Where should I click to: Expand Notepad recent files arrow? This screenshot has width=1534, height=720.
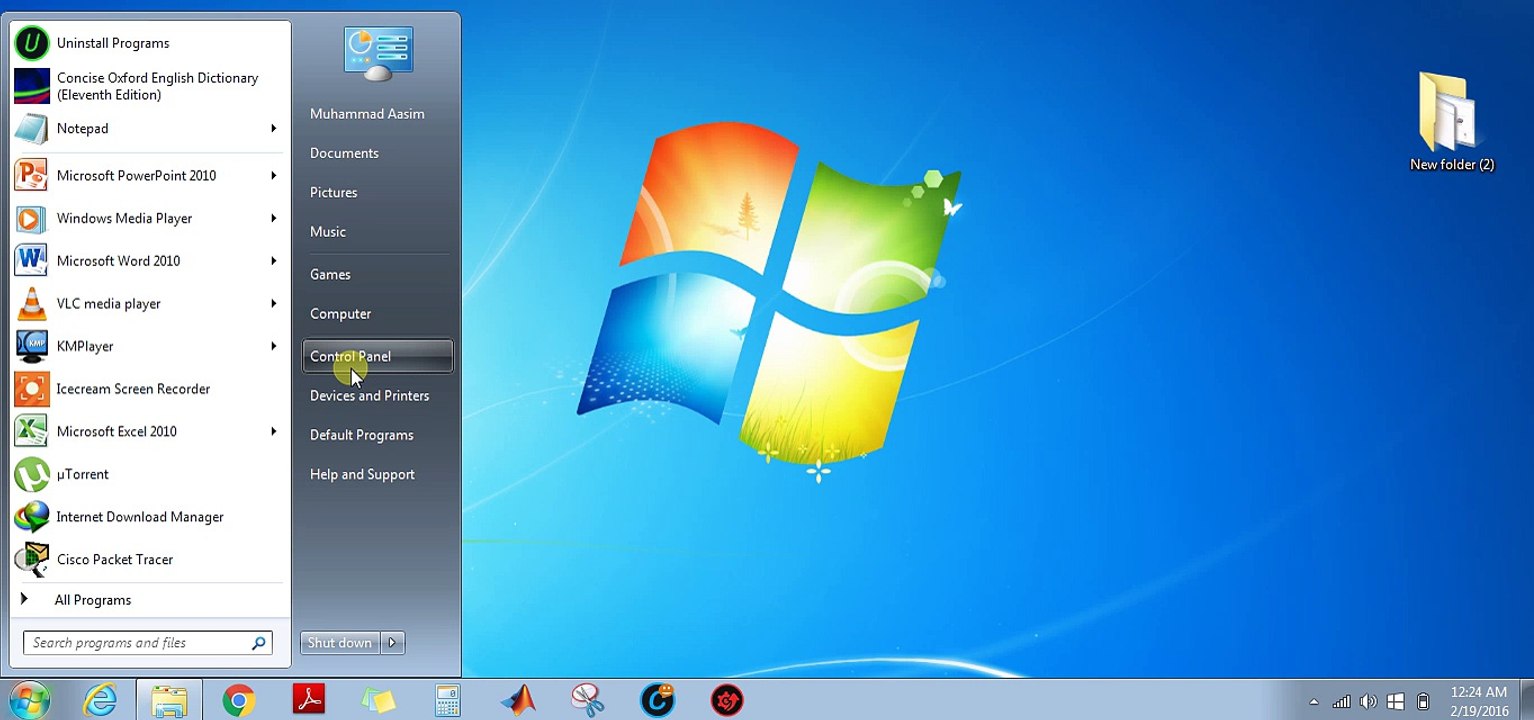coord(273,128)
